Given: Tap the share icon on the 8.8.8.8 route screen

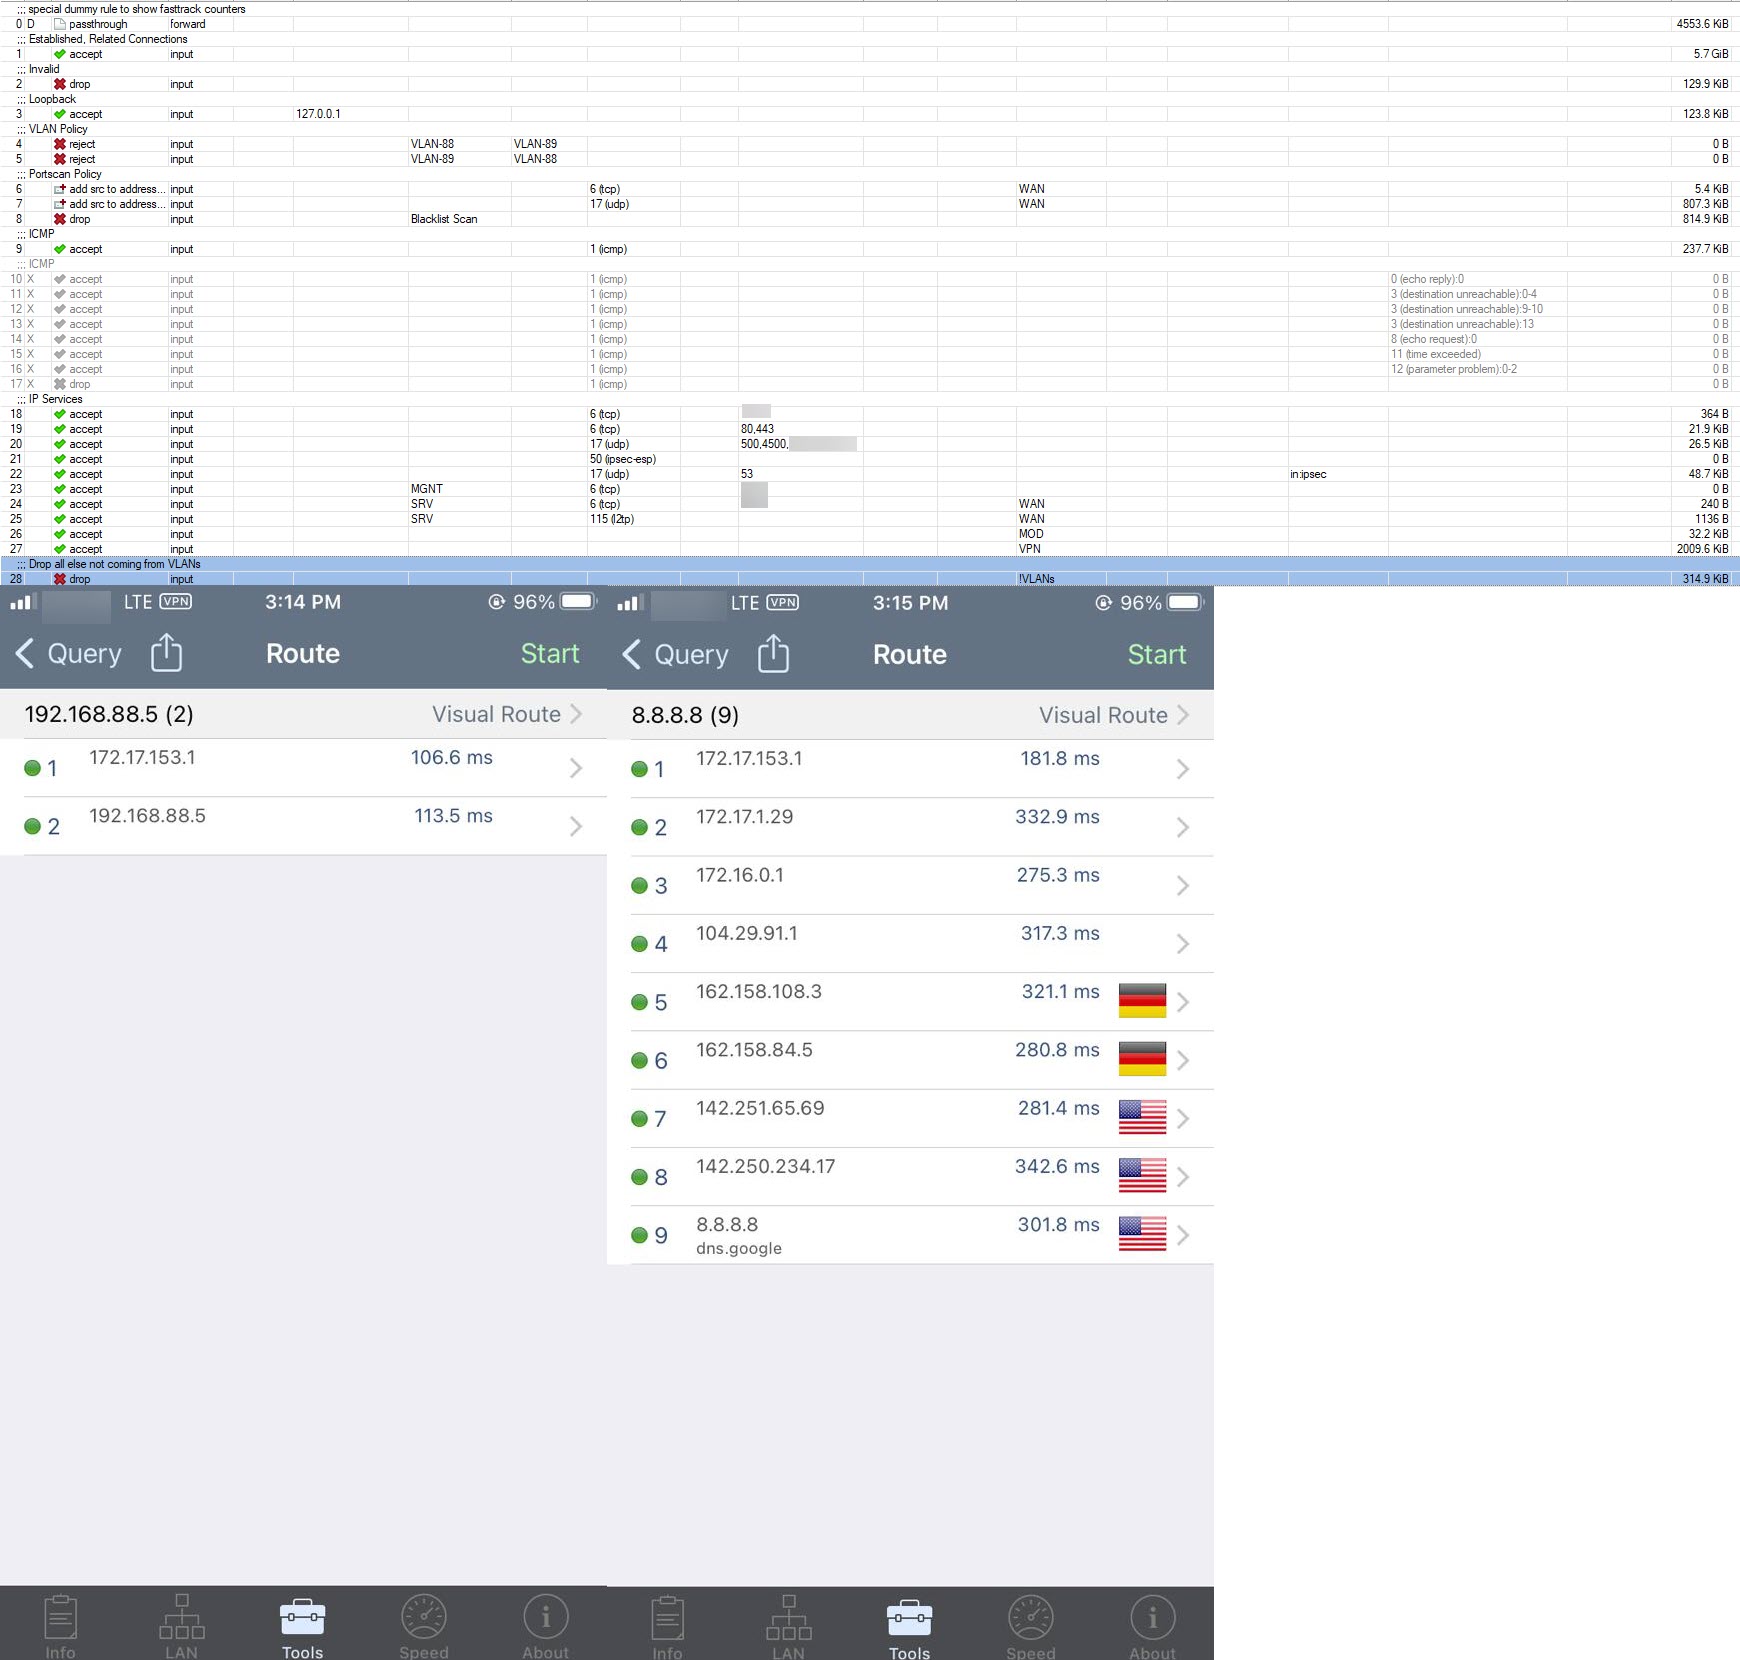Looking at the screenshot, I should (x=773, y=653).
